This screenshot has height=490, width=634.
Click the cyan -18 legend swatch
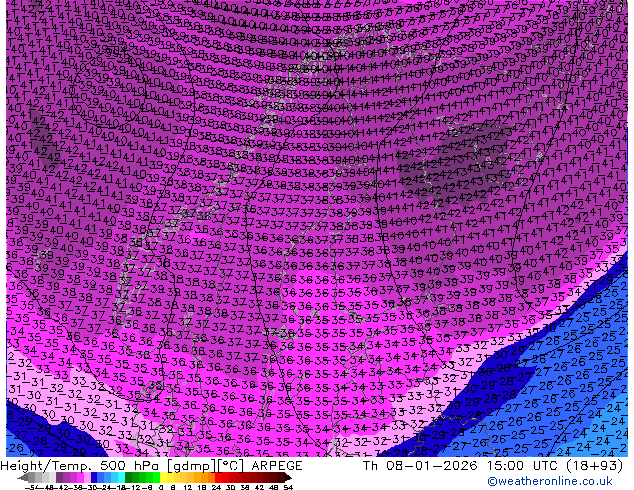point(122,477)
